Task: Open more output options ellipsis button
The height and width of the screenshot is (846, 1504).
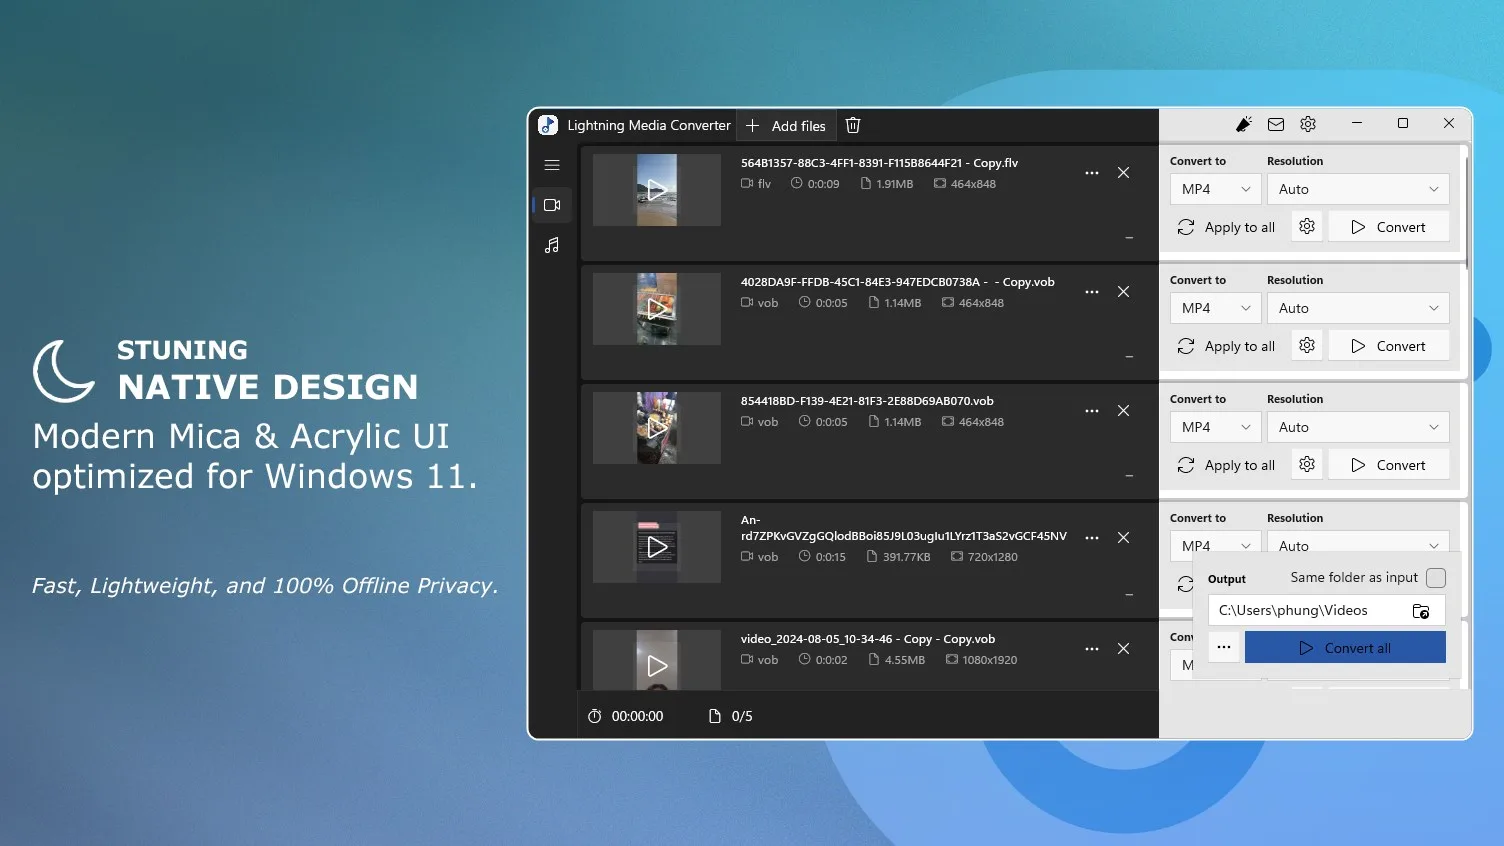Action: click(x=1224, y=647)
